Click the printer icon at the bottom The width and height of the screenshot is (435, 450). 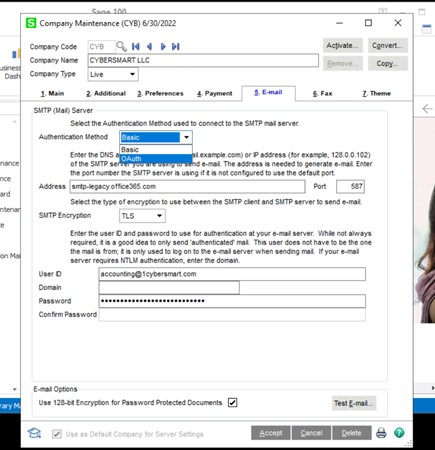(x=381, y=433)
